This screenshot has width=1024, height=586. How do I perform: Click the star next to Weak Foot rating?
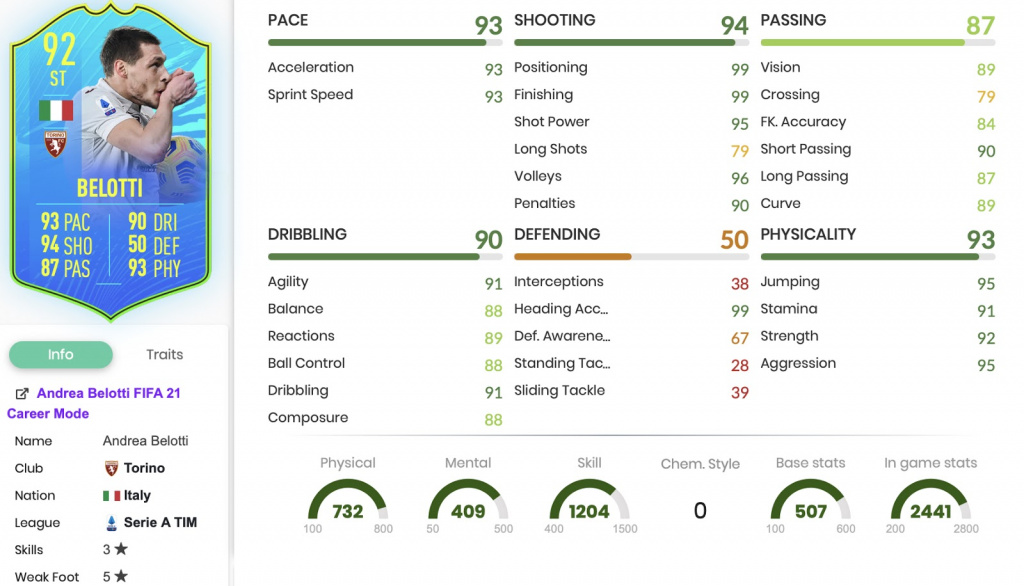[121, 576]
